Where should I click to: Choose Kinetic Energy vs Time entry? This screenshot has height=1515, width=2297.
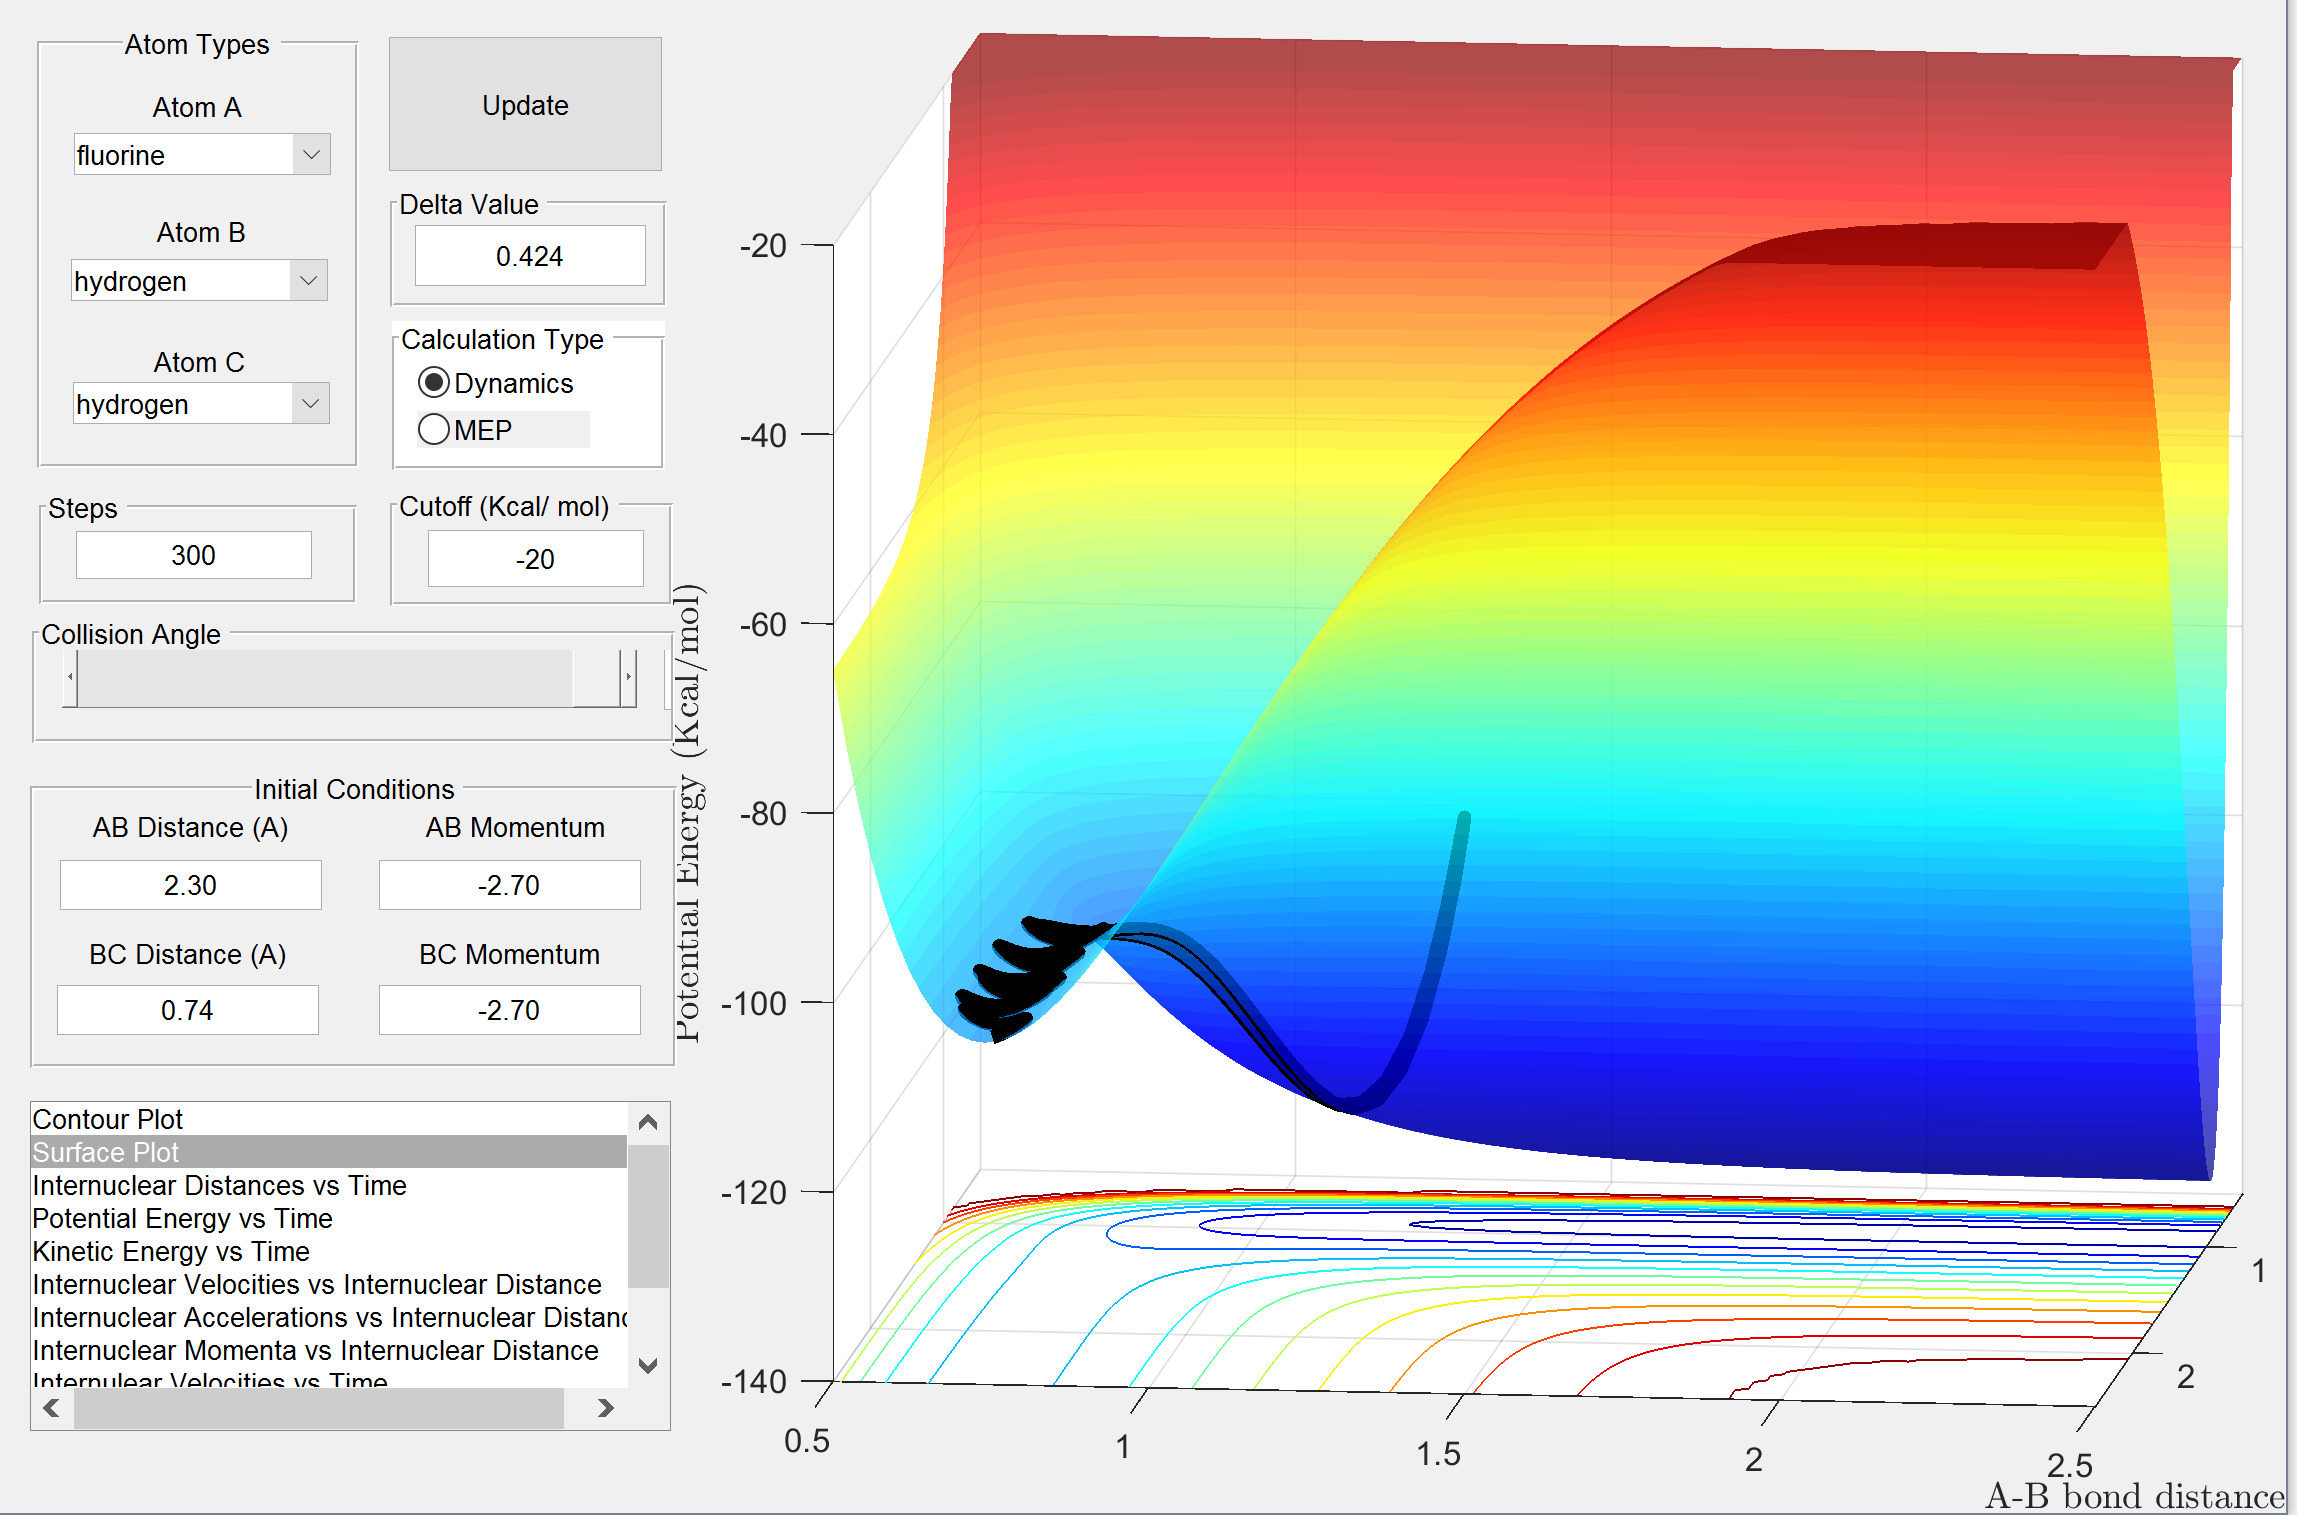[171, 1251]
